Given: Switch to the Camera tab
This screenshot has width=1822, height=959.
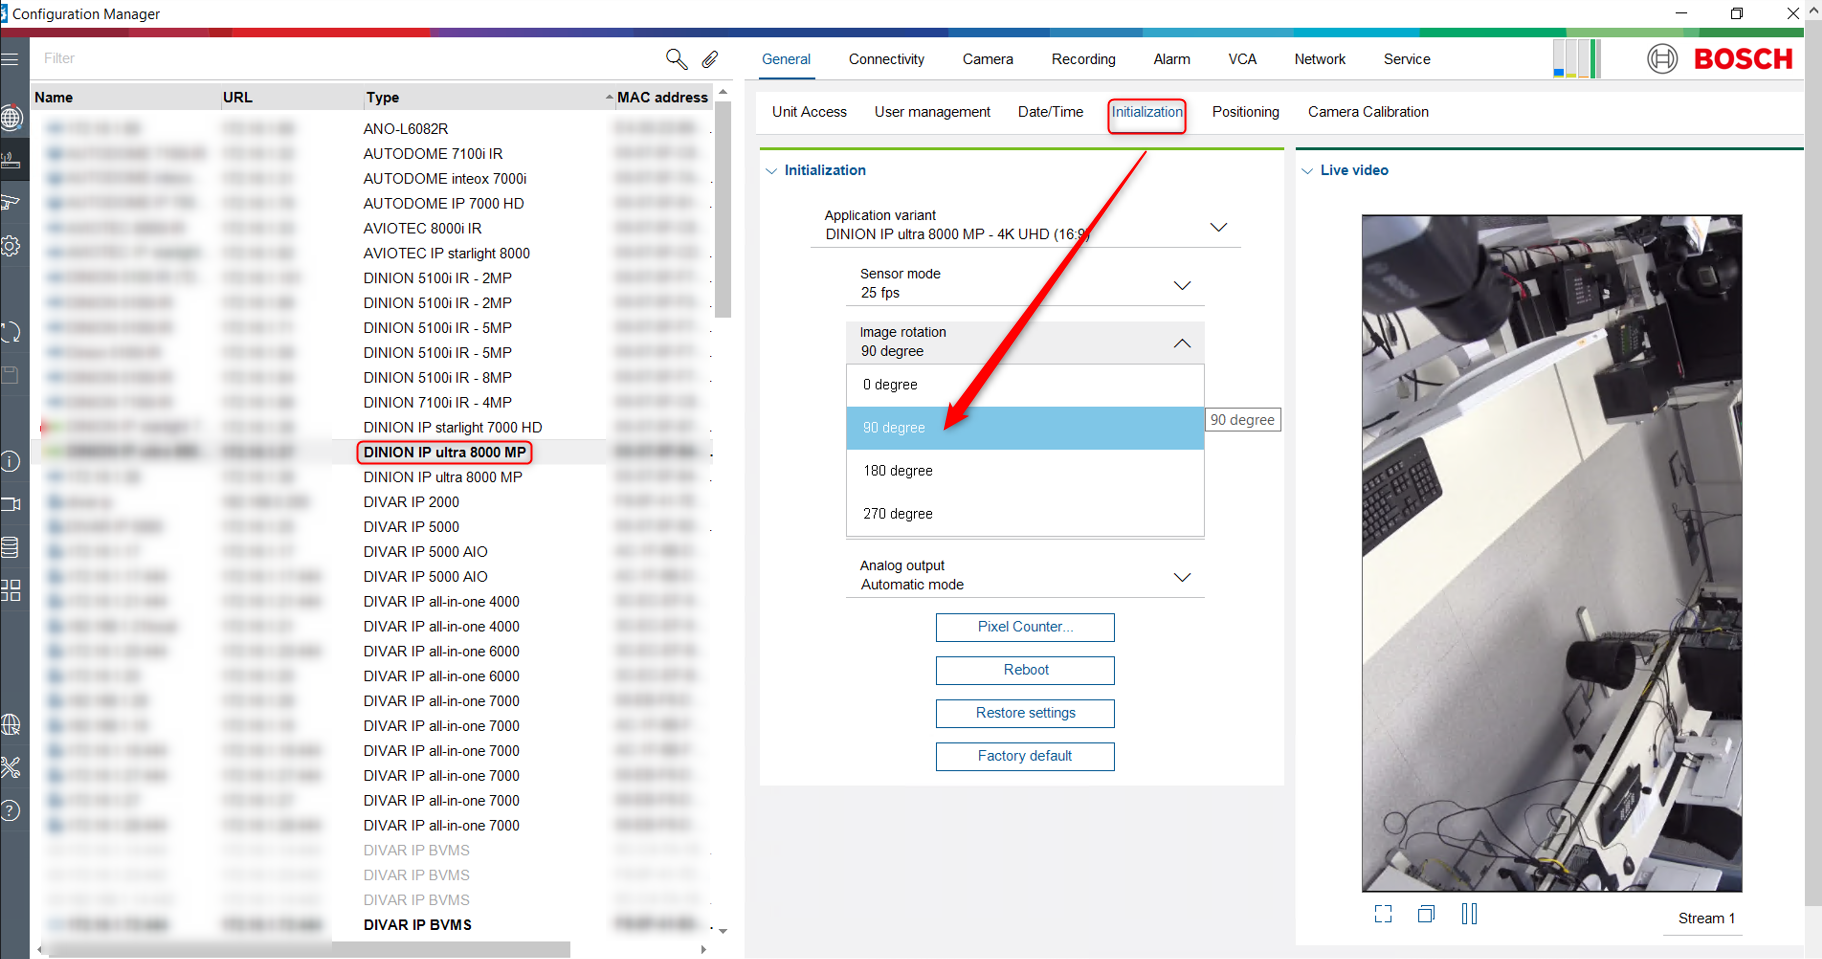Looking at the screenshot, I should pyautogui.click(x=987, y=59).
